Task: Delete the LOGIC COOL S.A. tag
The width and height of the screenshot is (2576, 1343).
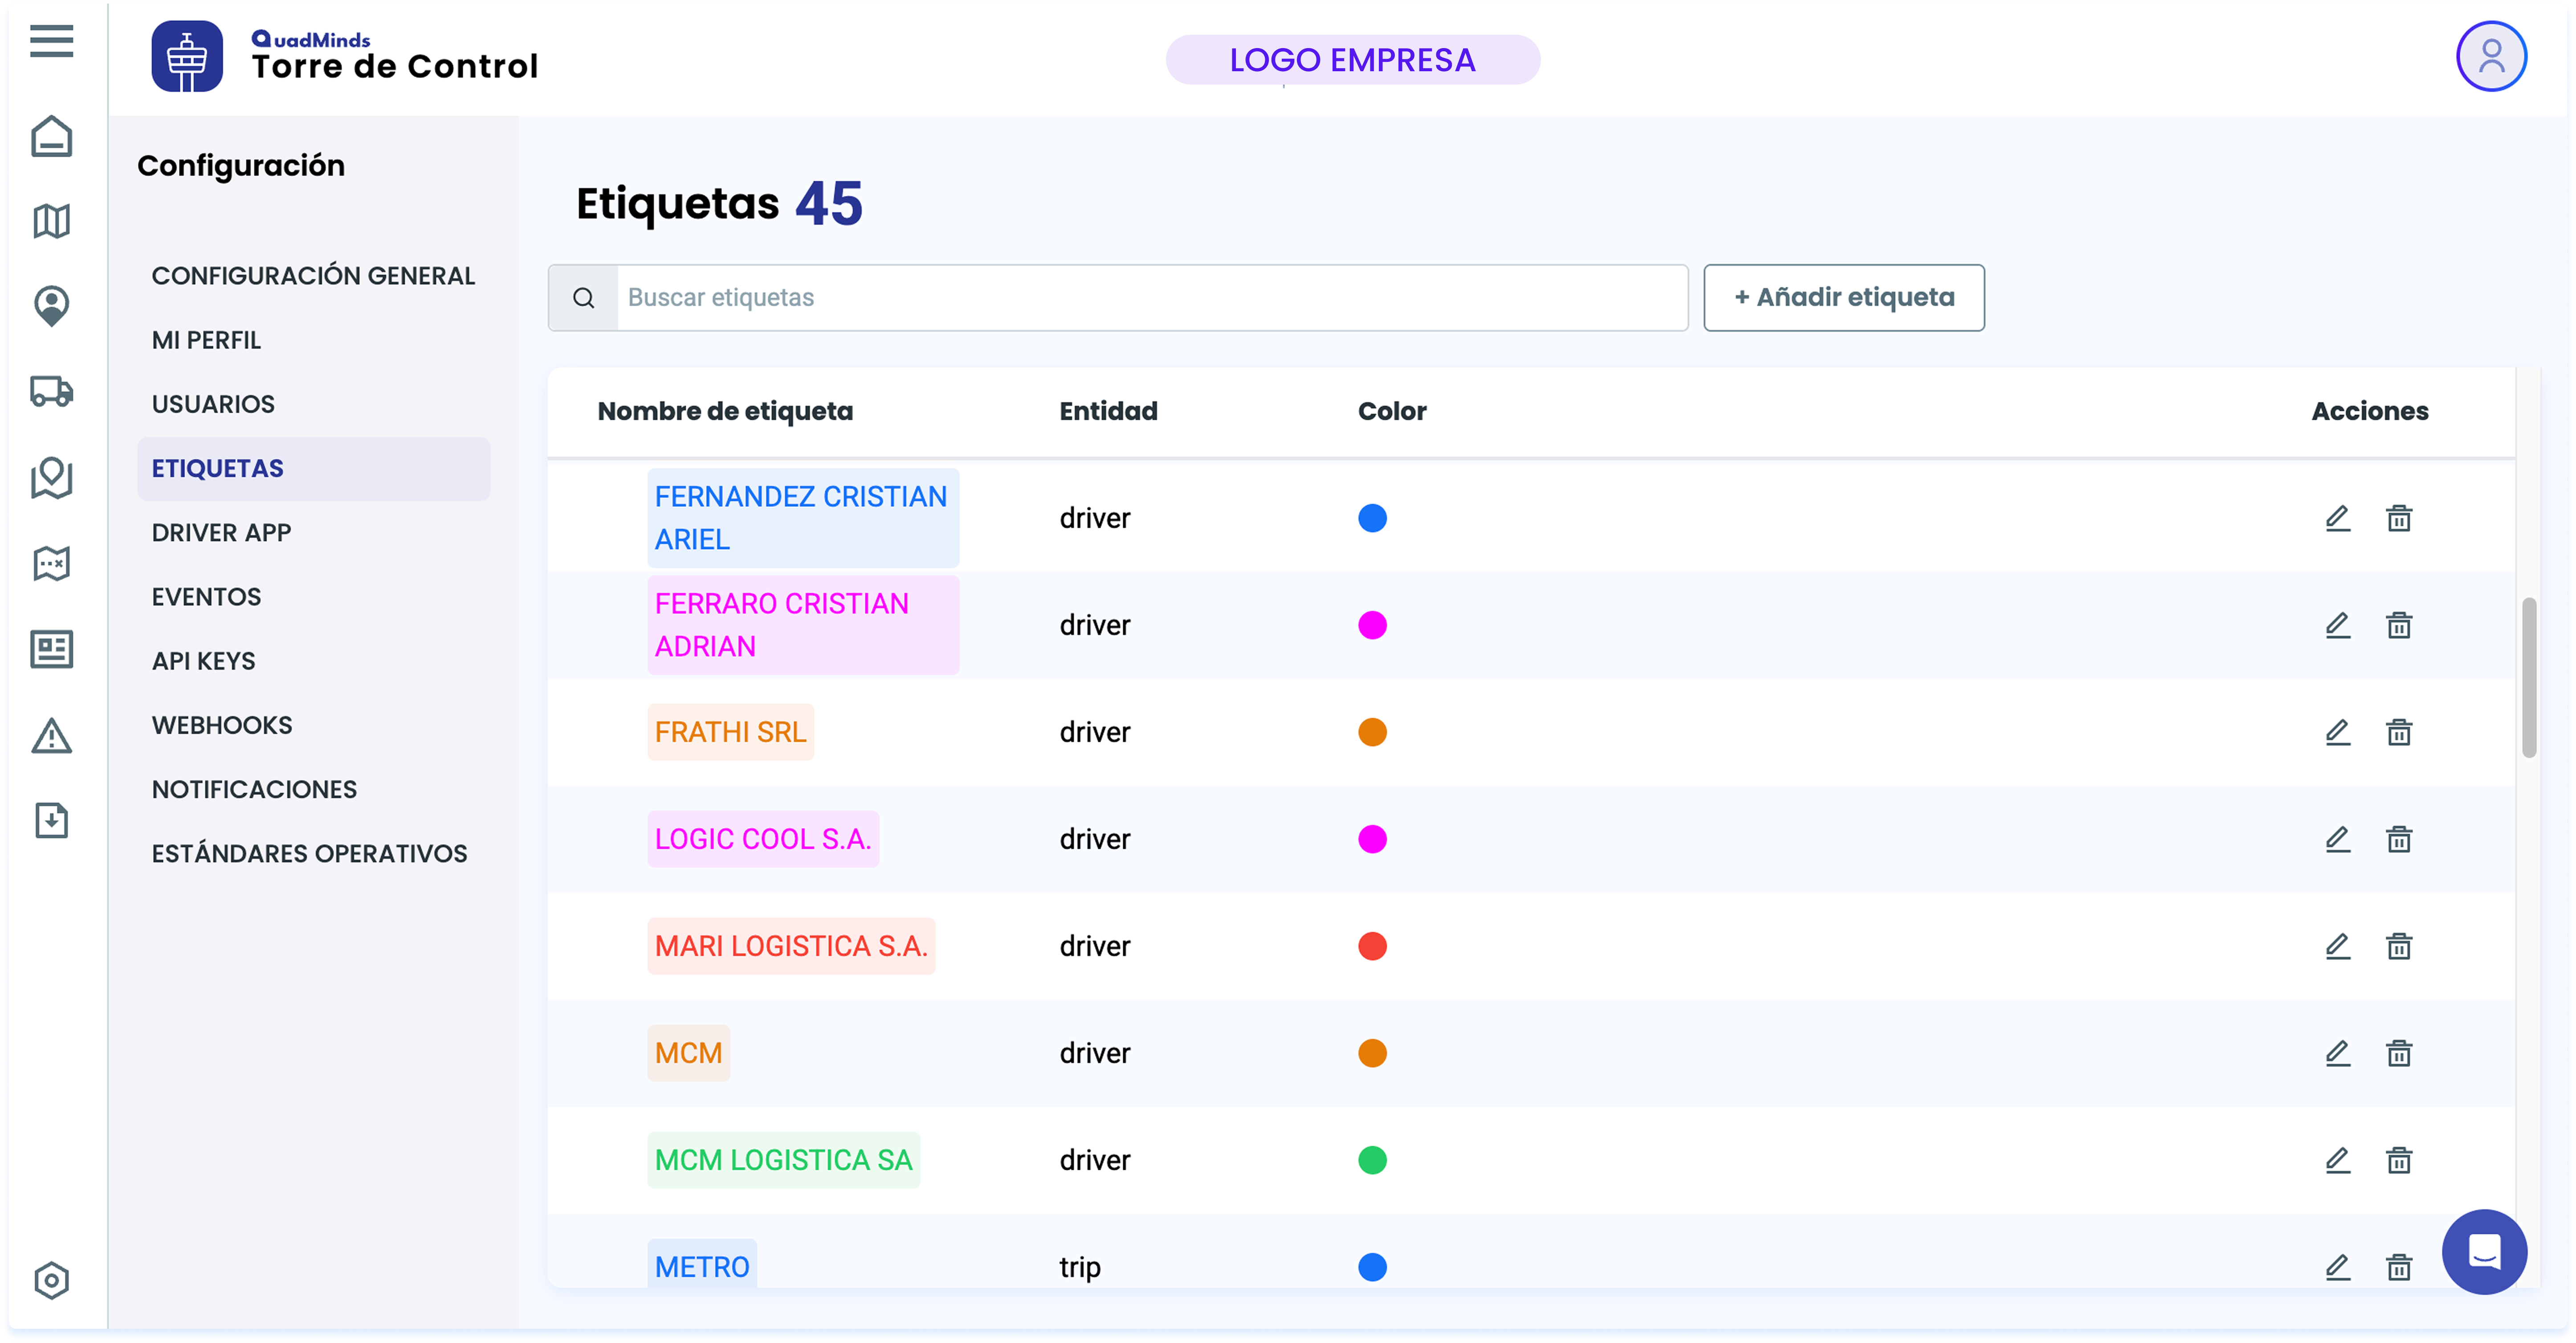Action: tap(2399, 839)
